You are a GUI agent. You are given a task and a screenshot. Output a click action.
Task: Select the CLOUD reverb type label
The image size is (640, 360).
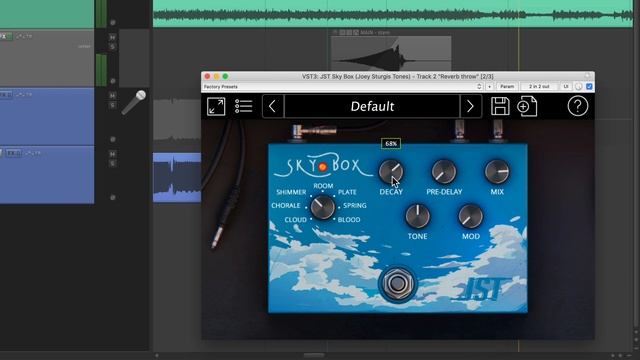pos(296,220)
